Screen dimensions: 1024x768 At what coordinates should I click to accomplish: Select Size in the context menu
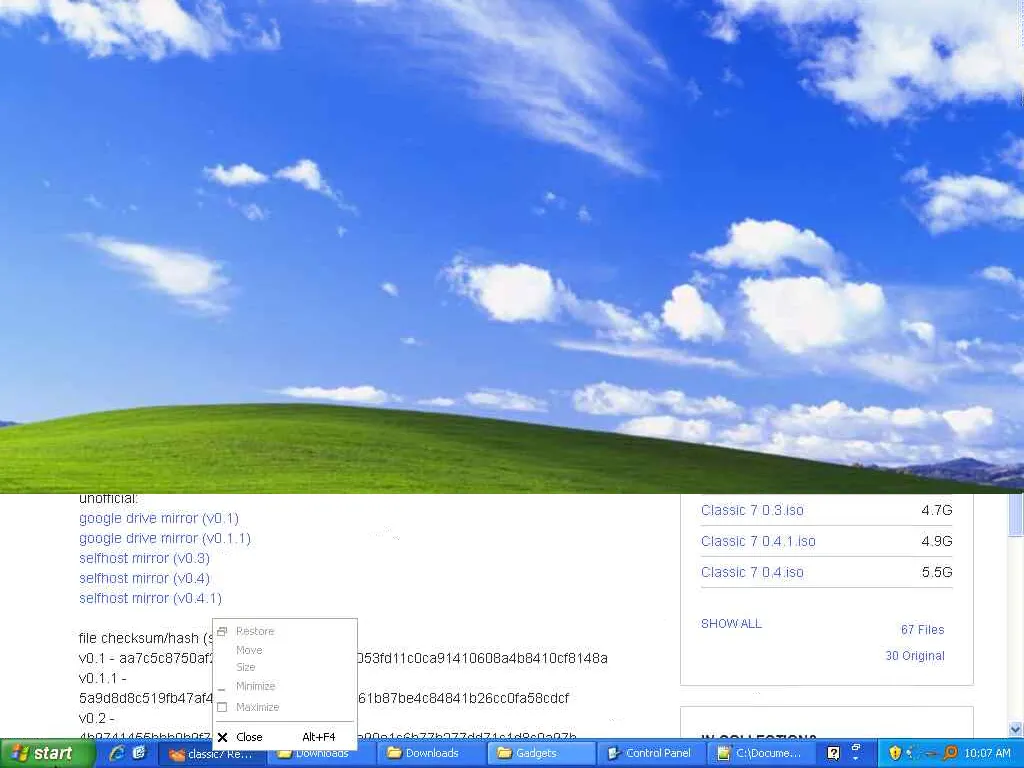click(x=285, y=667)
